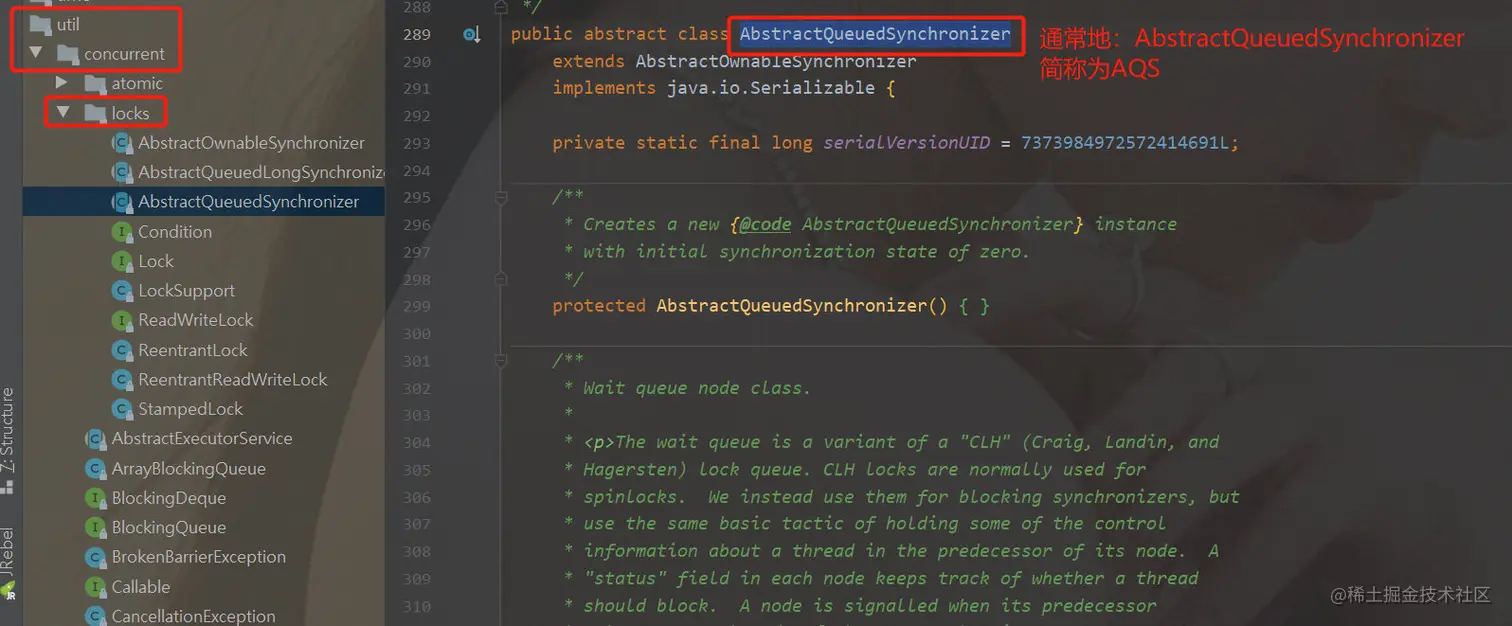The width and height of the screenshot is (1512, 626).
Task: Open the Callable interface file
Action: (x=141, y=587)
